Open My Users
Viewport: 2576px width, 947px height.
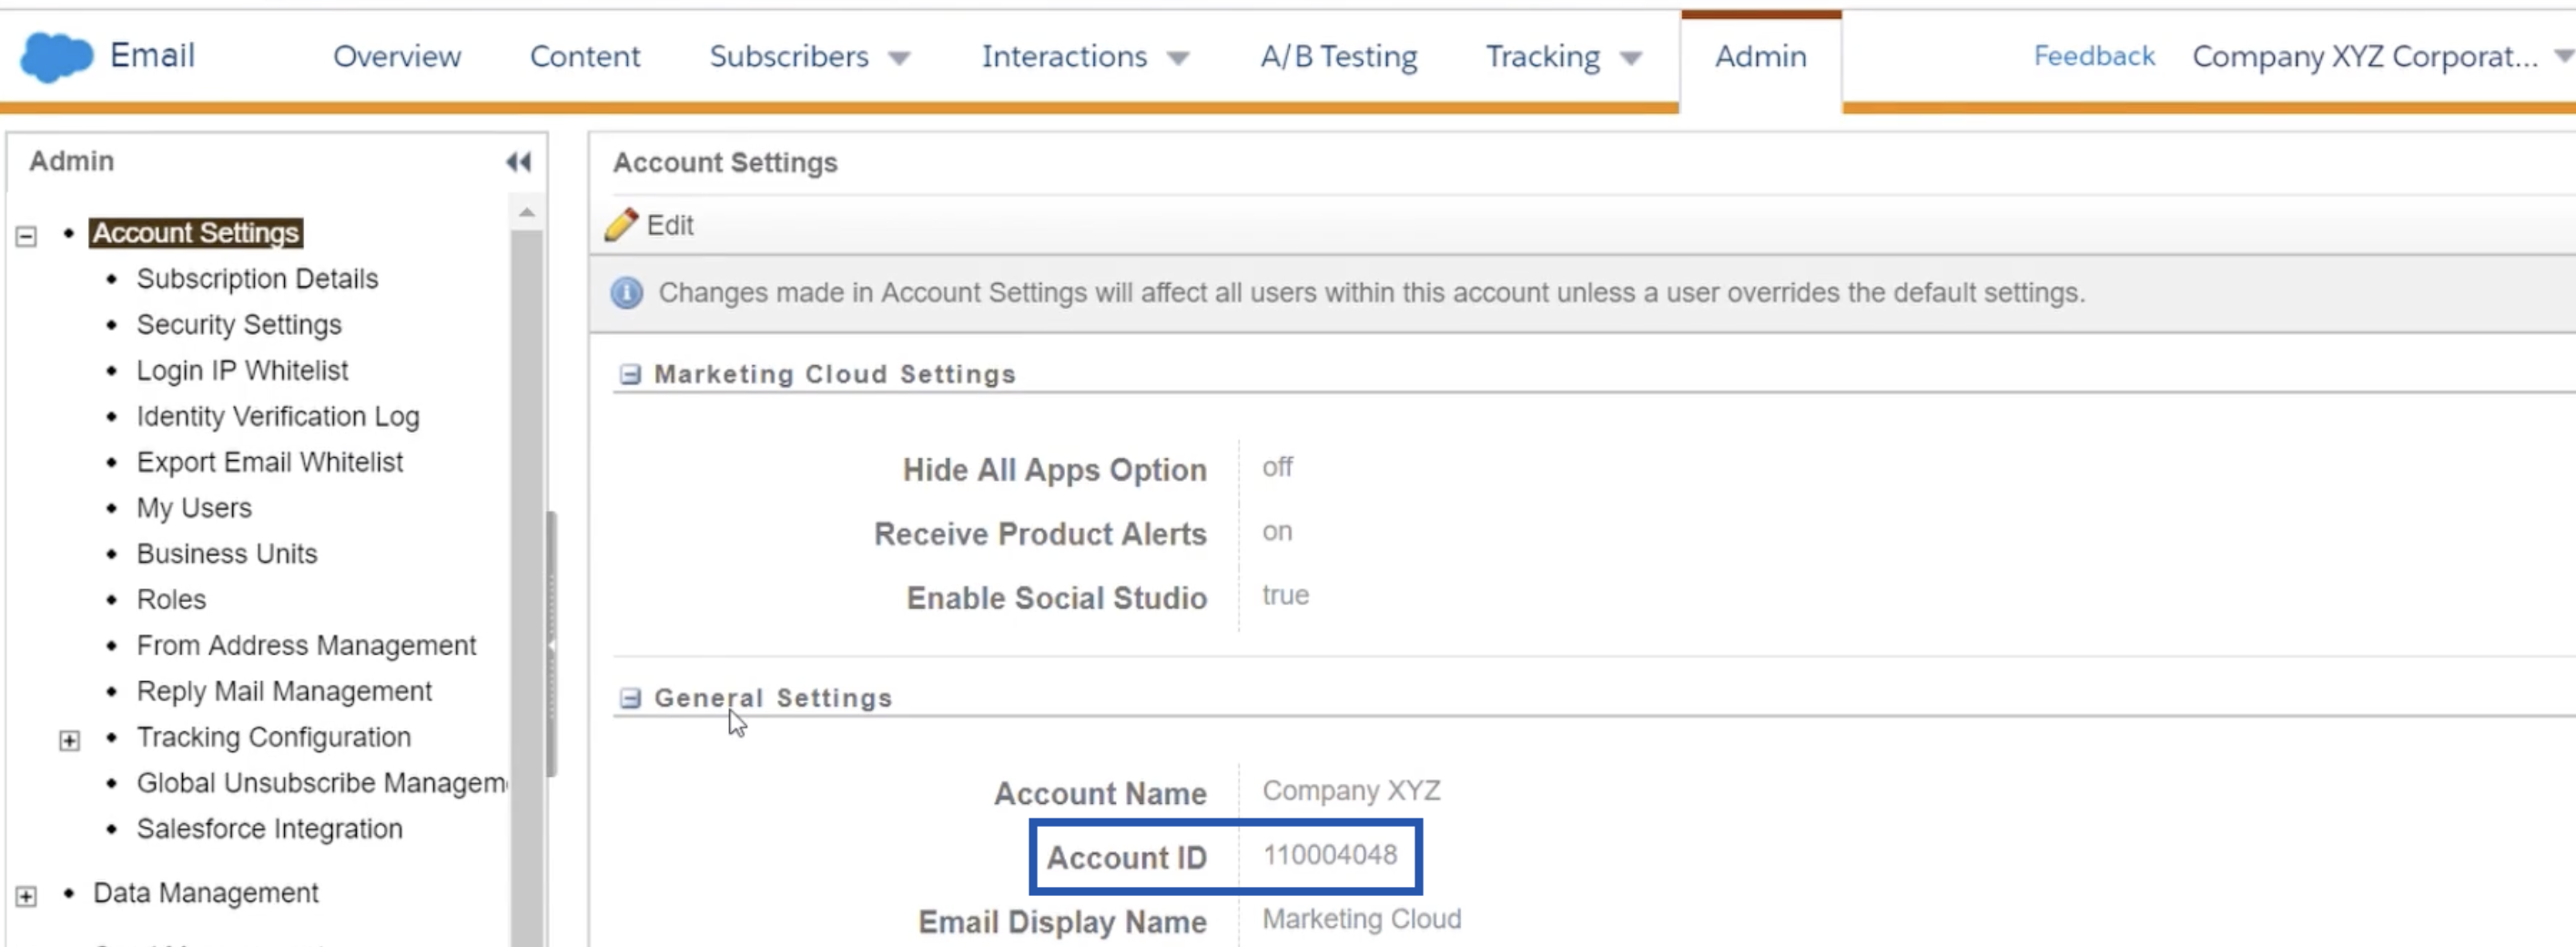(x=194, y=508)
